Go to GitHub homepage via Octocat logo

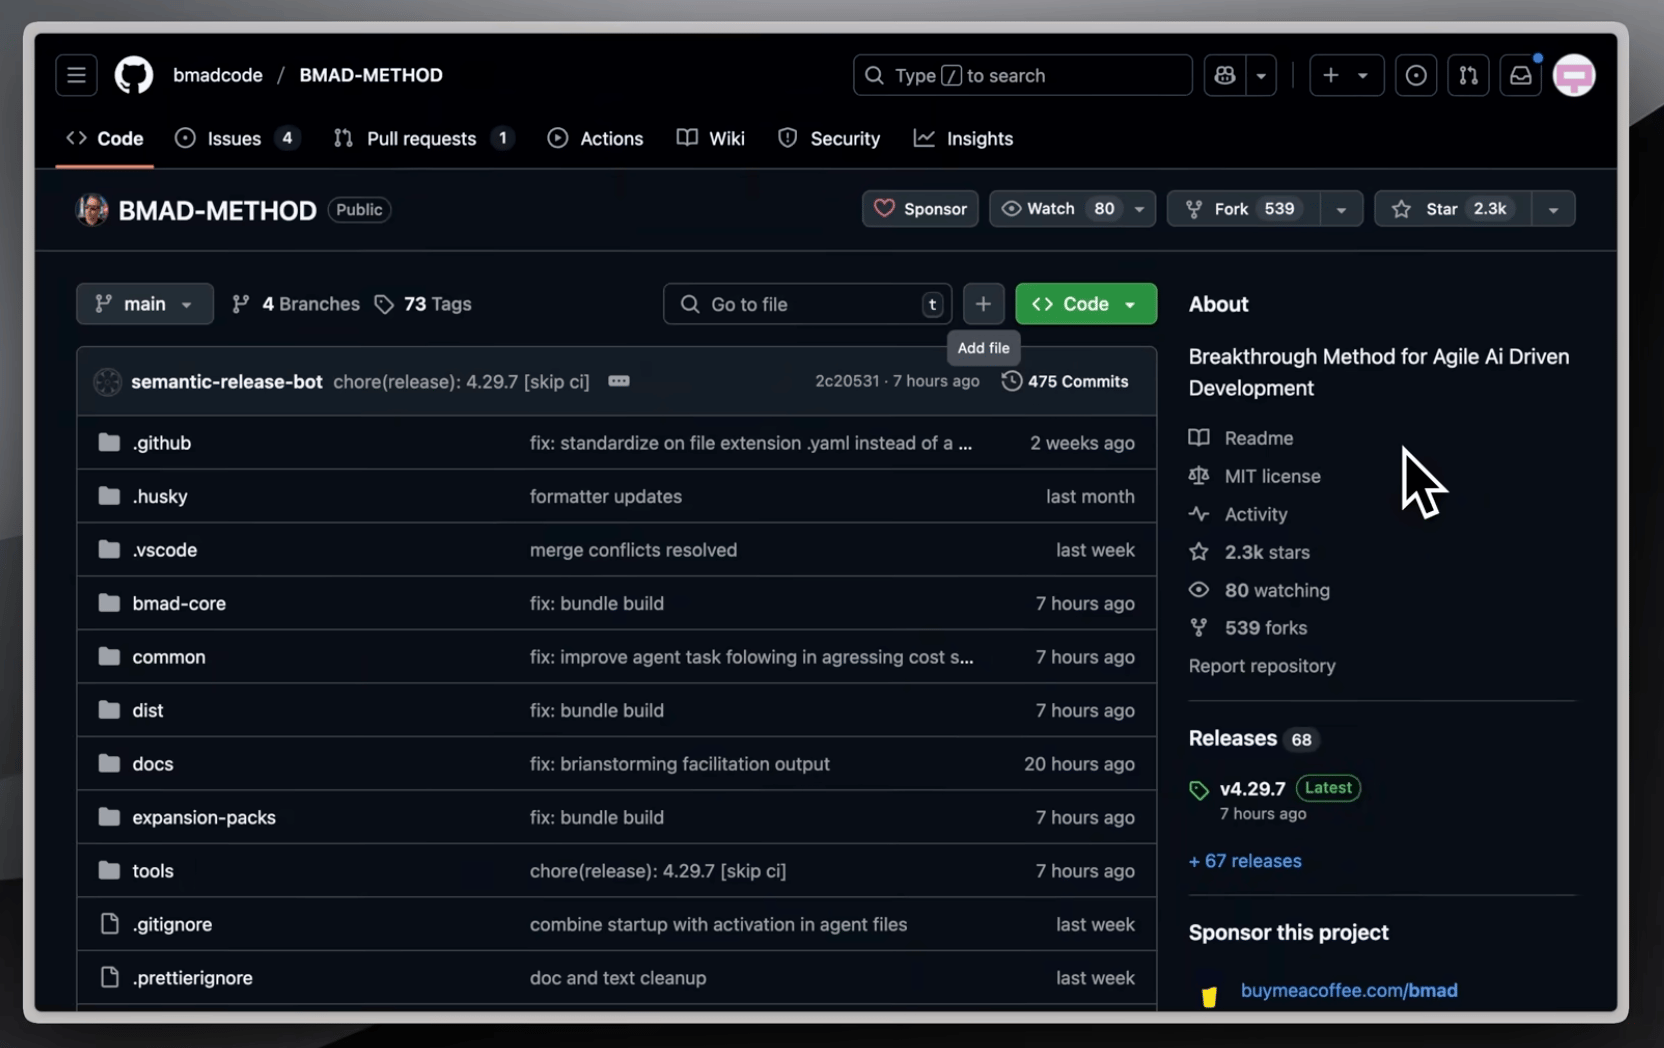[133, 75]
